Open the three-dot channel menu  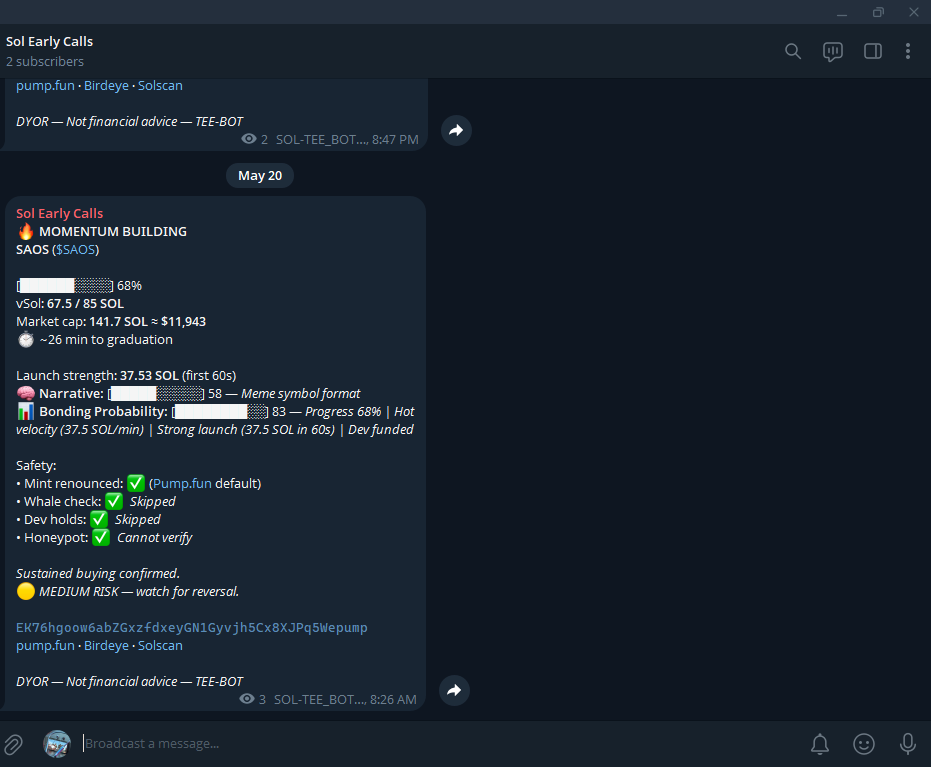click(x=908, y=51)
